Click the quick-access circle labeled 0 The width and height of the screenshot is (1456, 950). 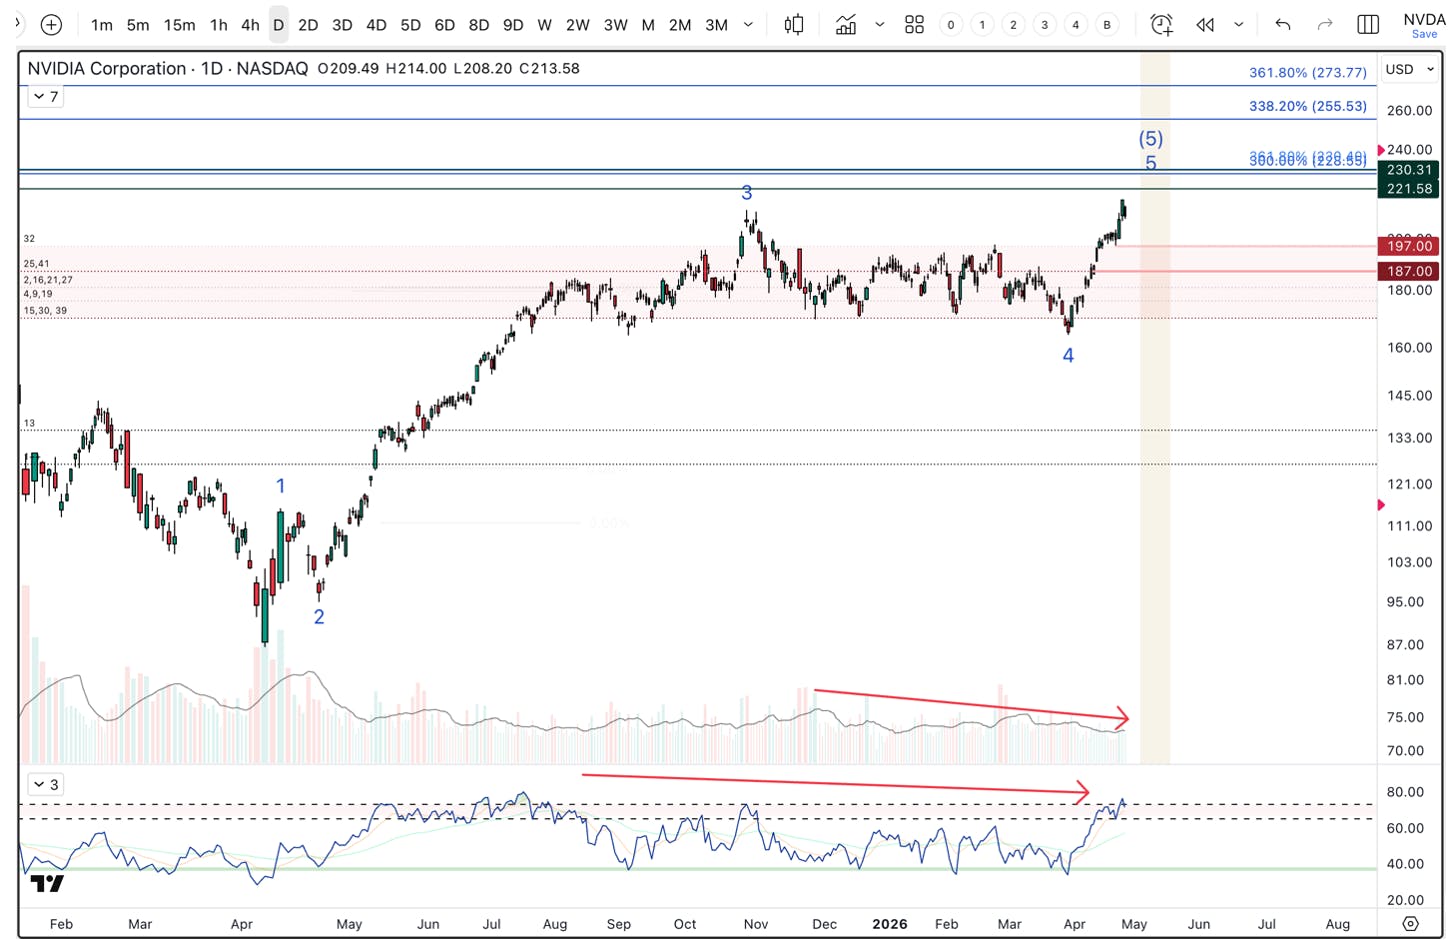tap(951, 25)
